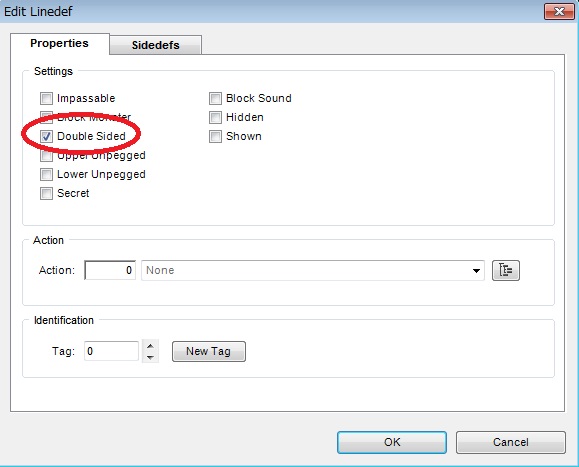This screenshot has height=467, width=579.
Task: Expand the Action type dropdown arrow
Action: (x=476, y=271)
